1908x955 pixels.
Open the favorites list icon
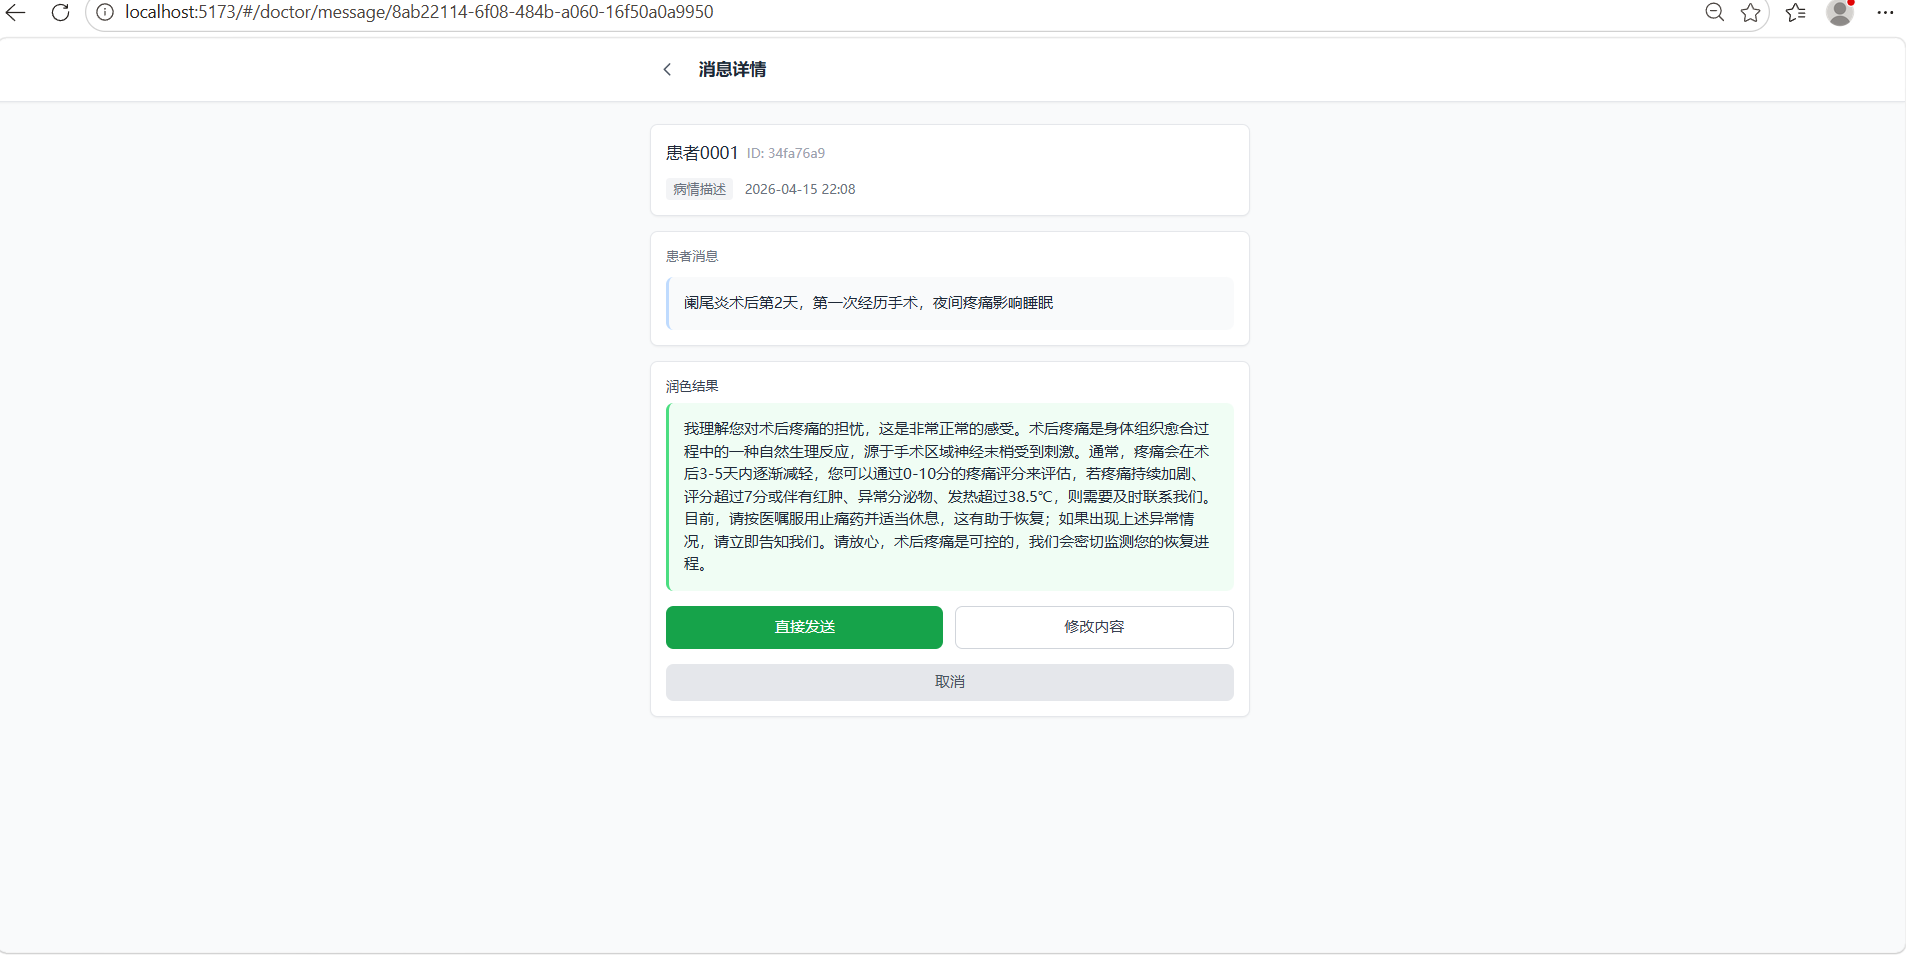[x=1795, y=12]
